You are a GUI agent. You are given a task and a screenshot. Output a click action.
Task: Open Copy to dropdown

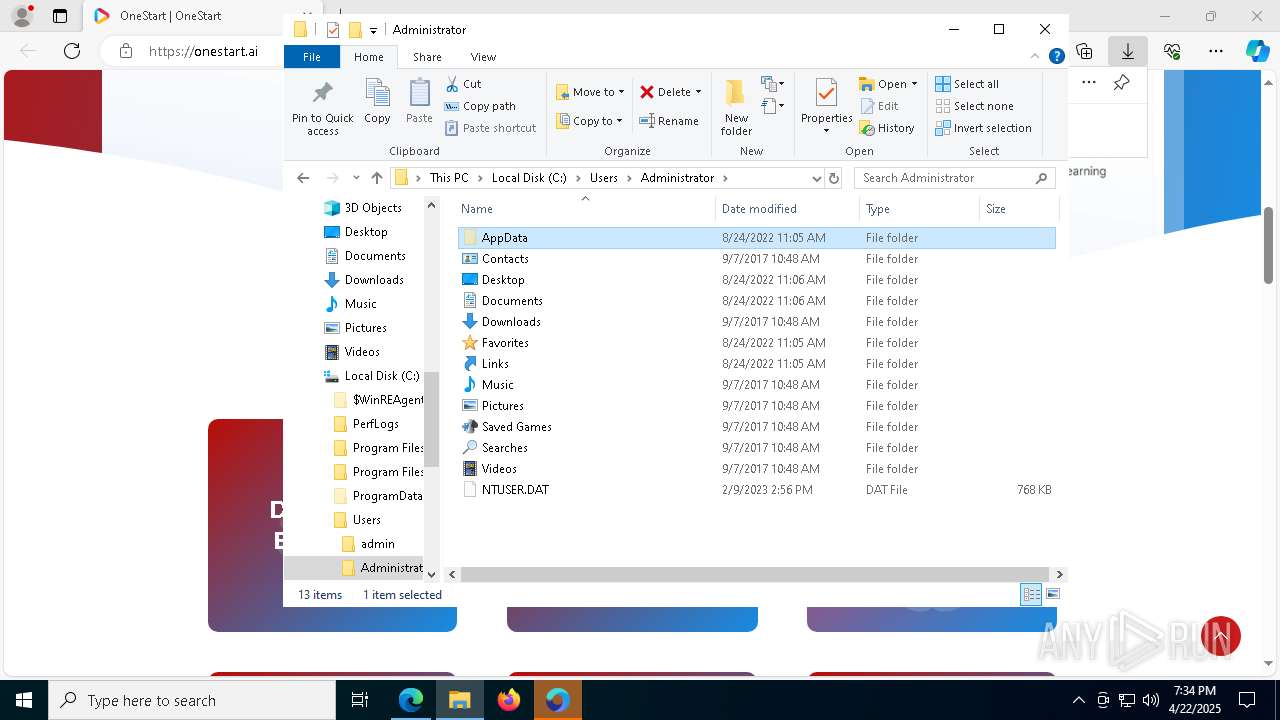(590, 121)
